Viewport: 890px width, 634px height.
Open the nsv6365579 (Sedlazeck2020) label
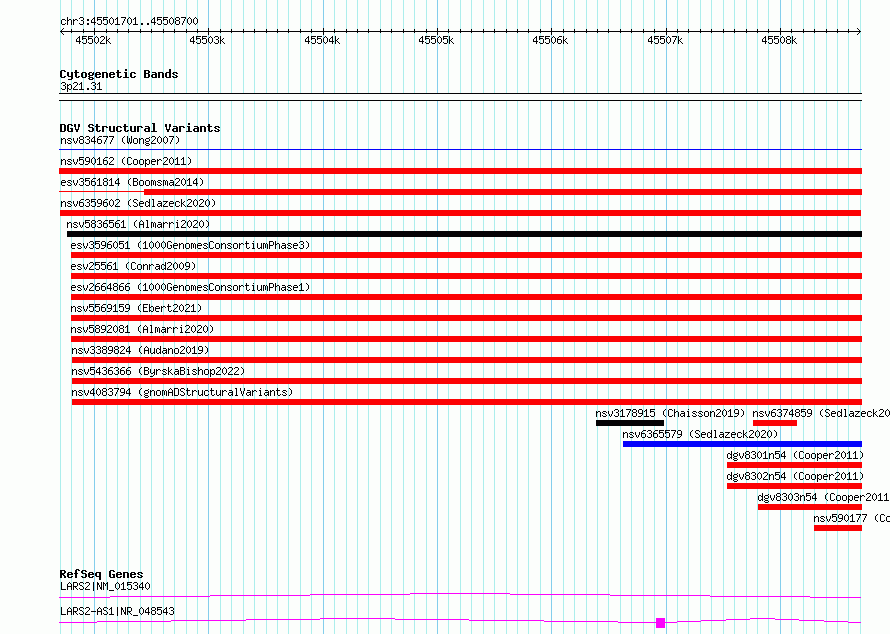click(700, 434)
